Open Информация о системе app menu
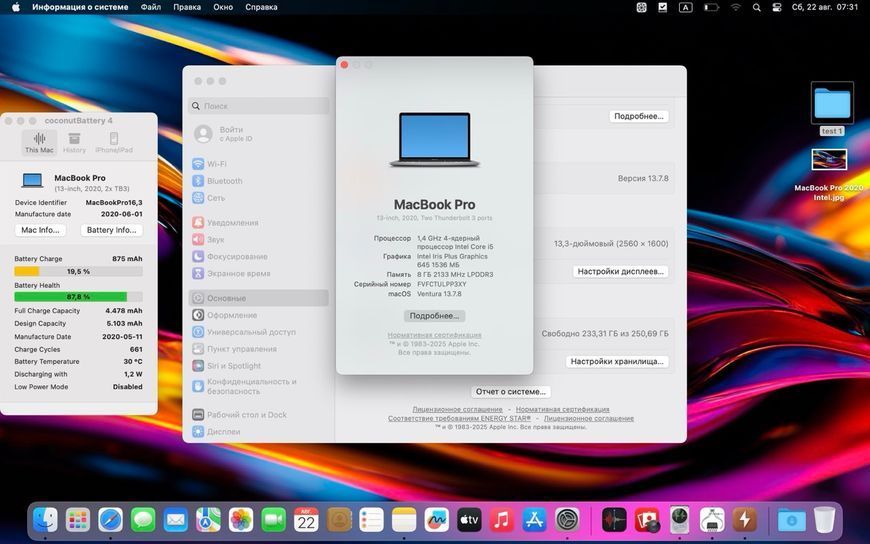This screenshot has height=544, width=870. (x=80, y=7)
